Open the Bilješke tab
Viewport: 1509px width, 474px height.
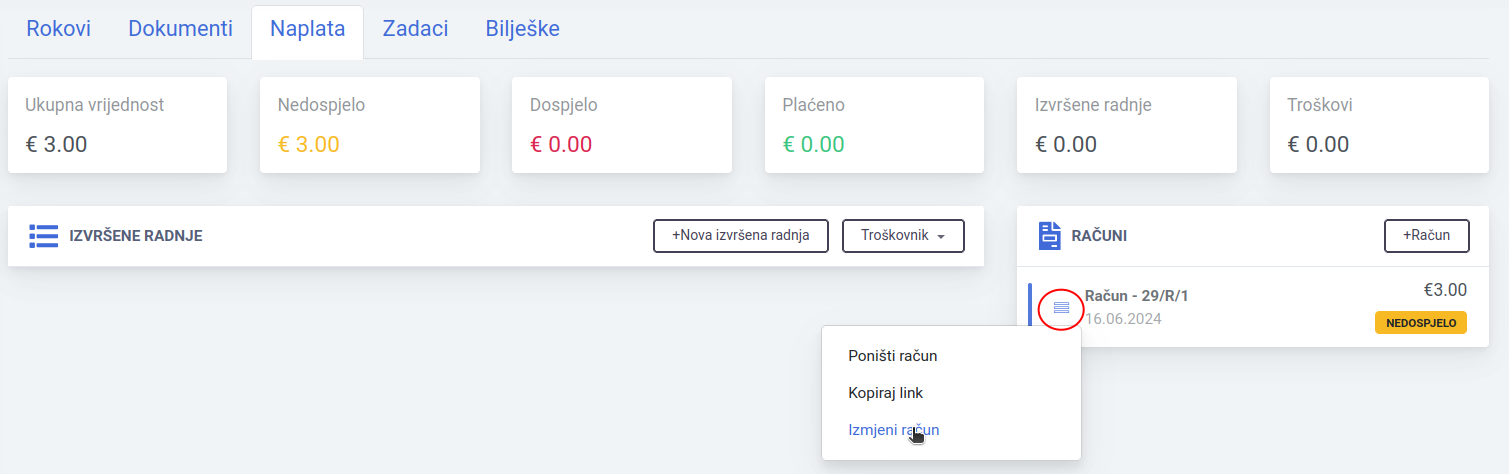coord(522,29)
